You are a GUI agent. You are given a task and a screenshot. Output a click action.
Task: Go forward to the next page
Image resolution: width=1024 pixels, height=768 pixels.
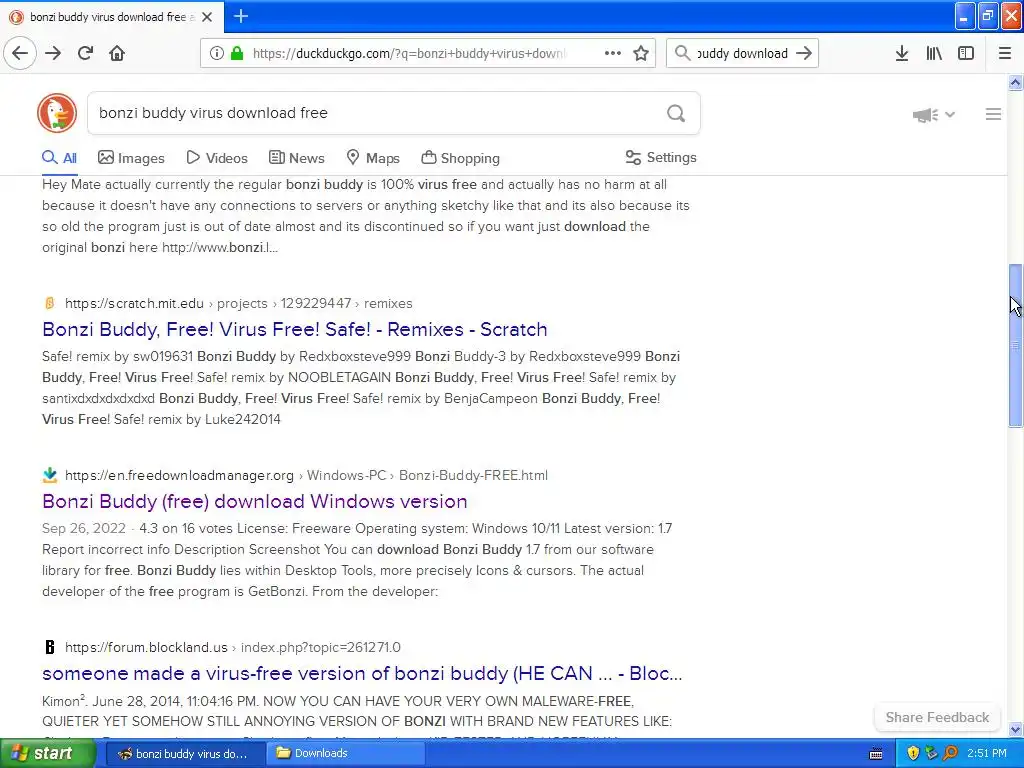(x=53, y=53)
